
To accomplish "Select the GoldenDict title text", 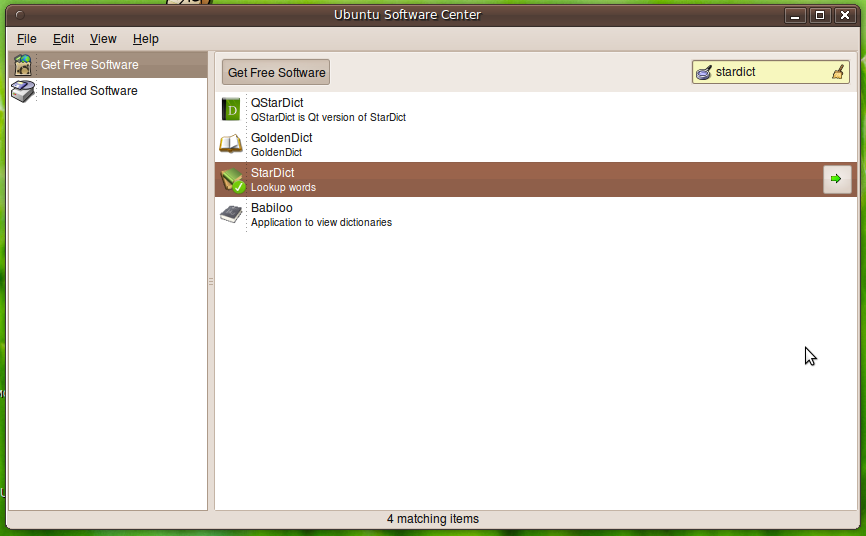I will (282, 138).
